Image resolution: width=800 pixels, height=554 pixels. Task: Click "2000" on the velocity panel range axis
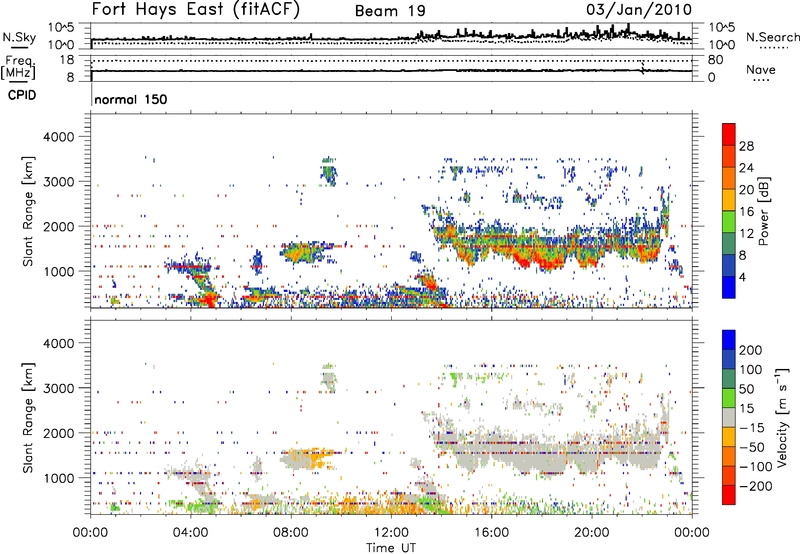coord(58,433)
